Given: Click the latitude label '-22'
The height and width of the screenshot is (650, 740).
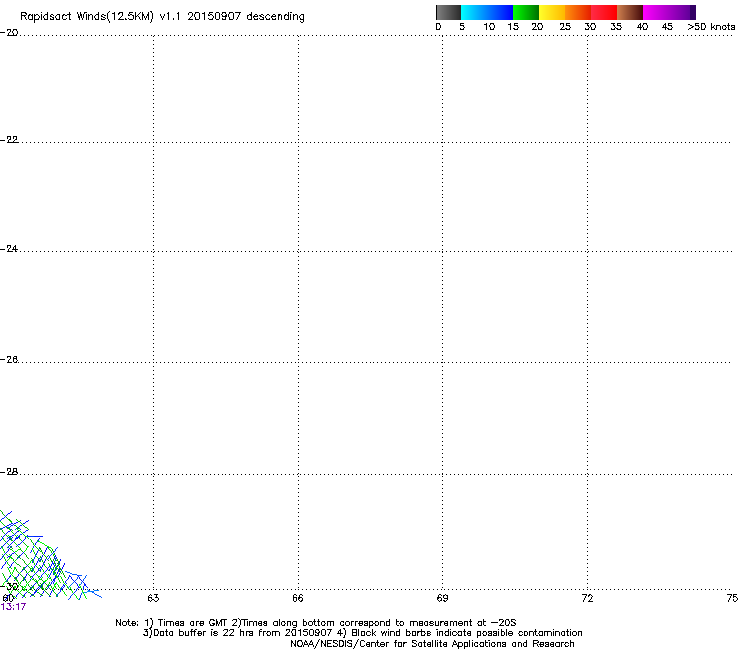Looking at the screenshot, I should [9, 139].
